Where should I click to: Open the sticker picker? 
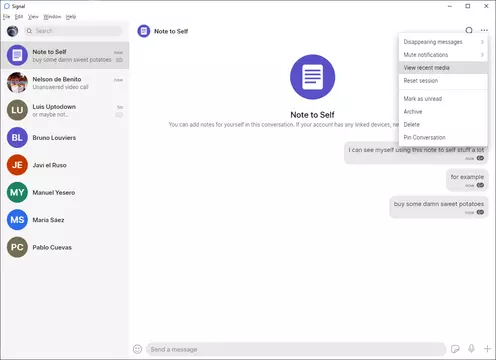(x=455, y=349)
